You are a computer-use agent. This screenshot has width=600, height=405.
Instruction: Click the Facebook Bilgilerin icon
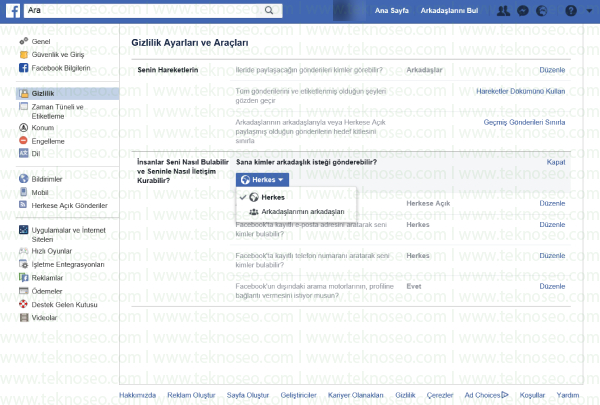pyautogui.click(x=24, y=68)
